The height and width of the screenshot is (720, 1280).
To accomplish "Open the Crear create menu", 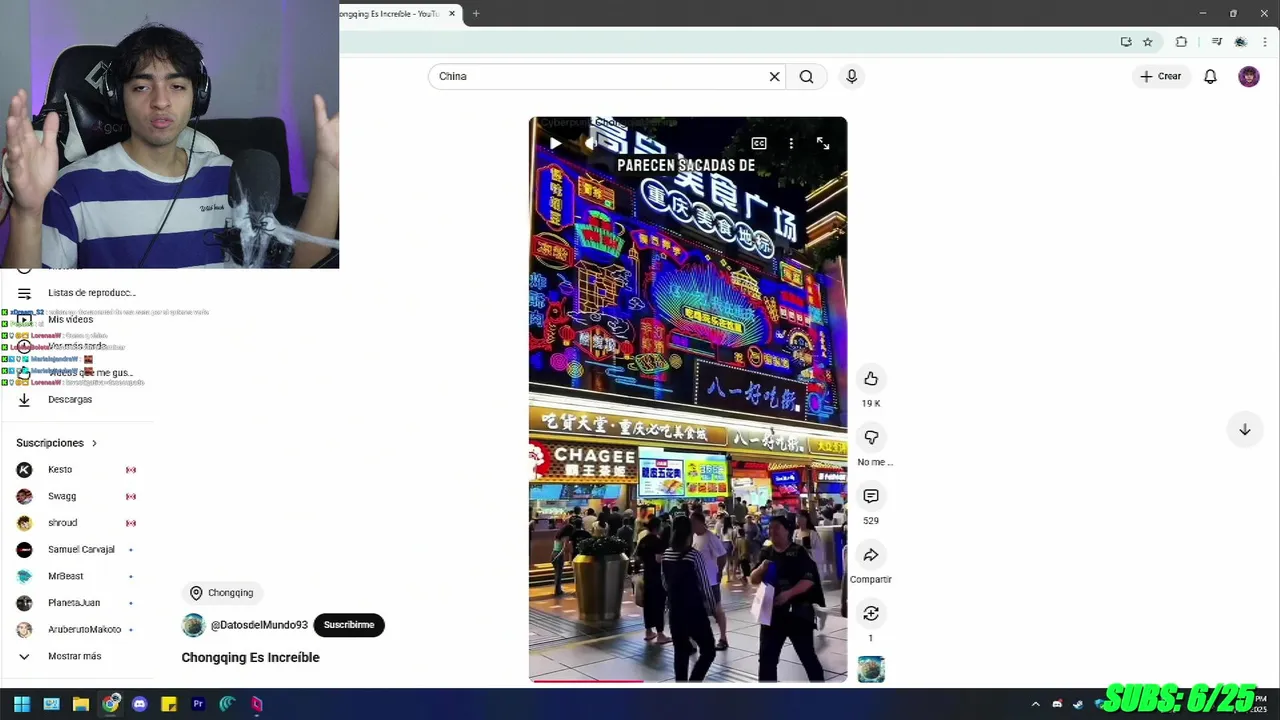I will click(1161, 76).
